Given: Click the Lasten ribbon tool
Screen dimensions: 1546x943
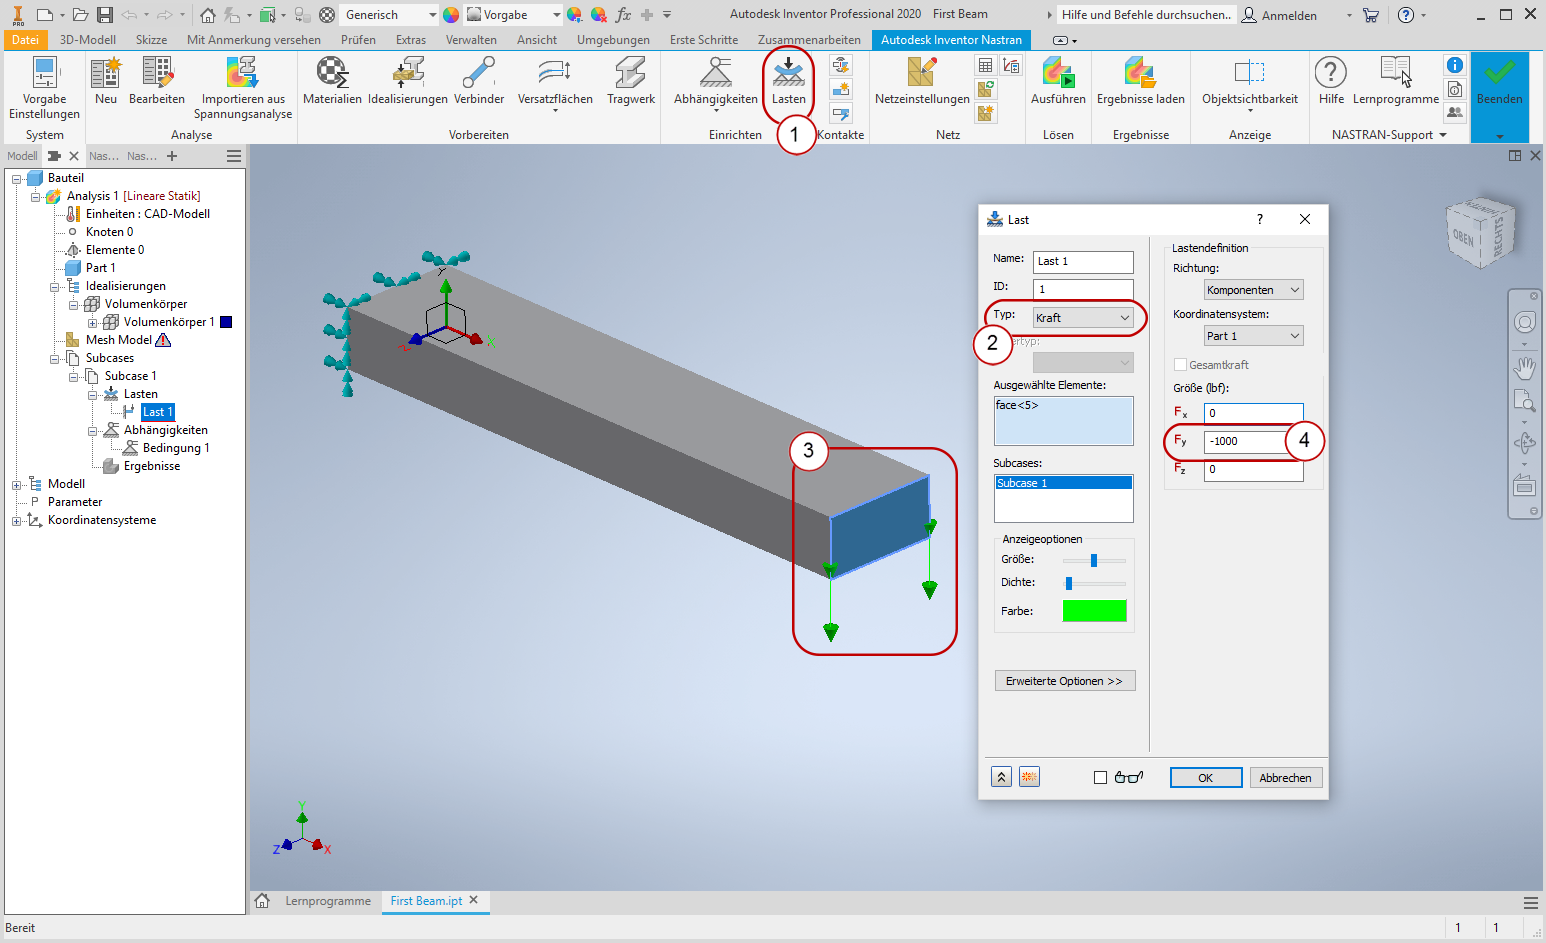Looking at the screenshot, I should pos(789,80).
